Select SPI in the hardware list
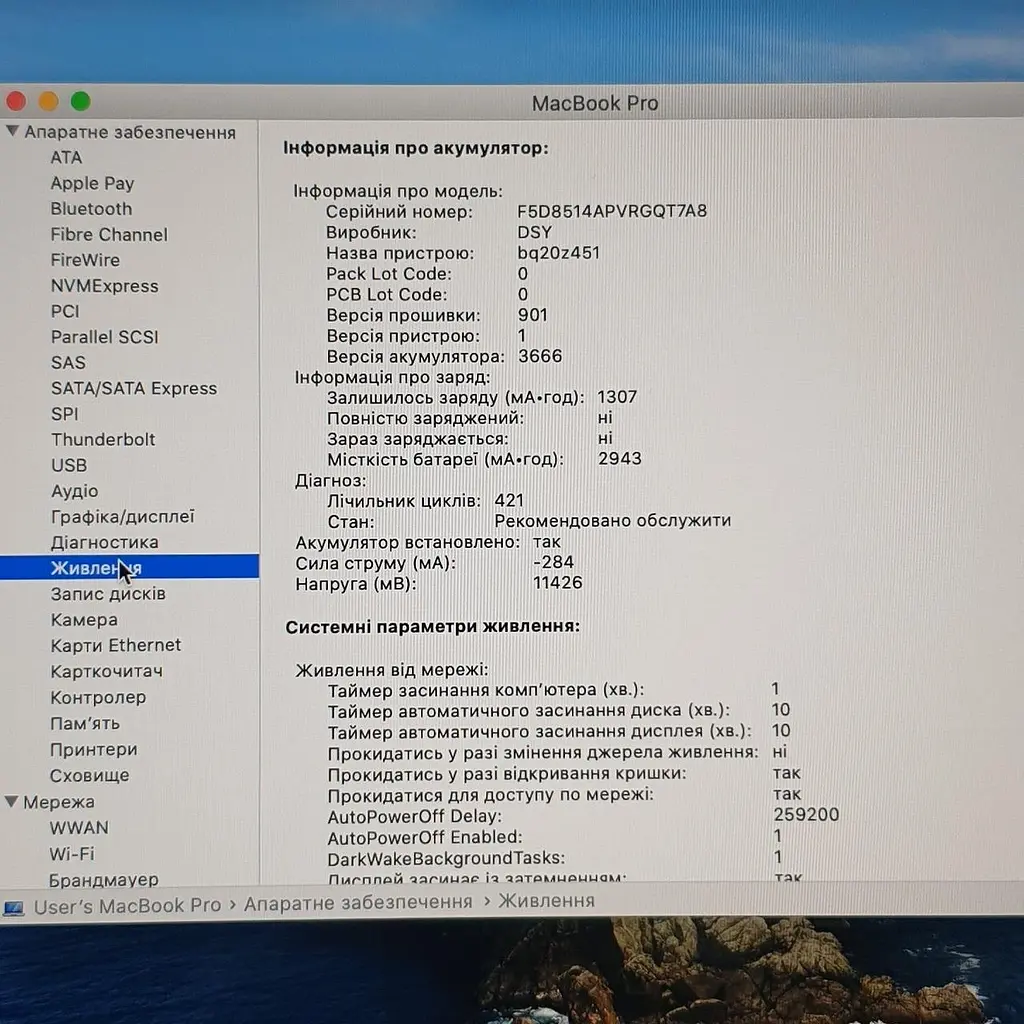1024x1024 pixels. click(x=65, y=414)
